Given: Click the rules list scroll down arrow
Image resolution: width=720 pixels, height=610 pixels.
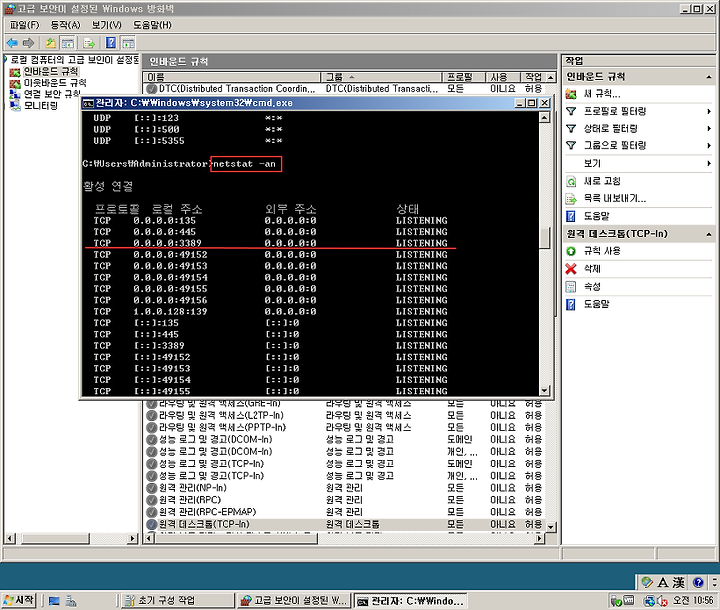Looking at the screenshot, I should (x=551, y=527).
